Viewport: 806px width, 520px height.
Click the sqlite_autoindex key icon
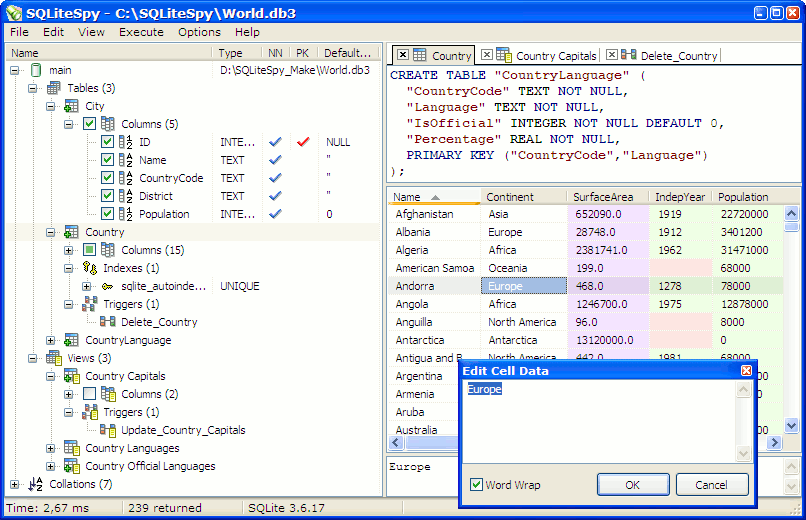coord(108,286)
